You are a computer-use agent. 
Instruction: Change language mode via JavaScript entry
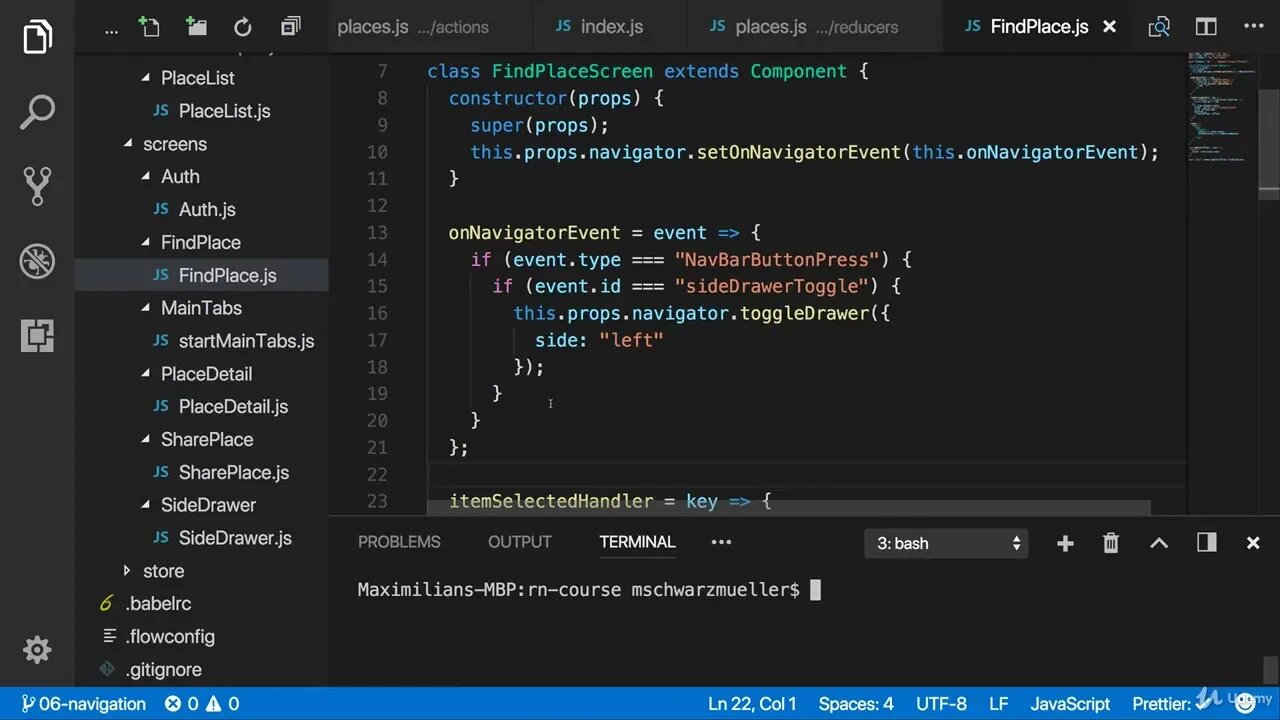1070,704
